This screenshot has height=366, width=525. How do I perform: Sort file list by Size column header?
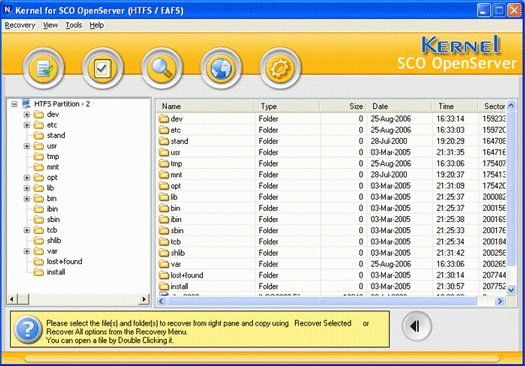coord(343,106)
